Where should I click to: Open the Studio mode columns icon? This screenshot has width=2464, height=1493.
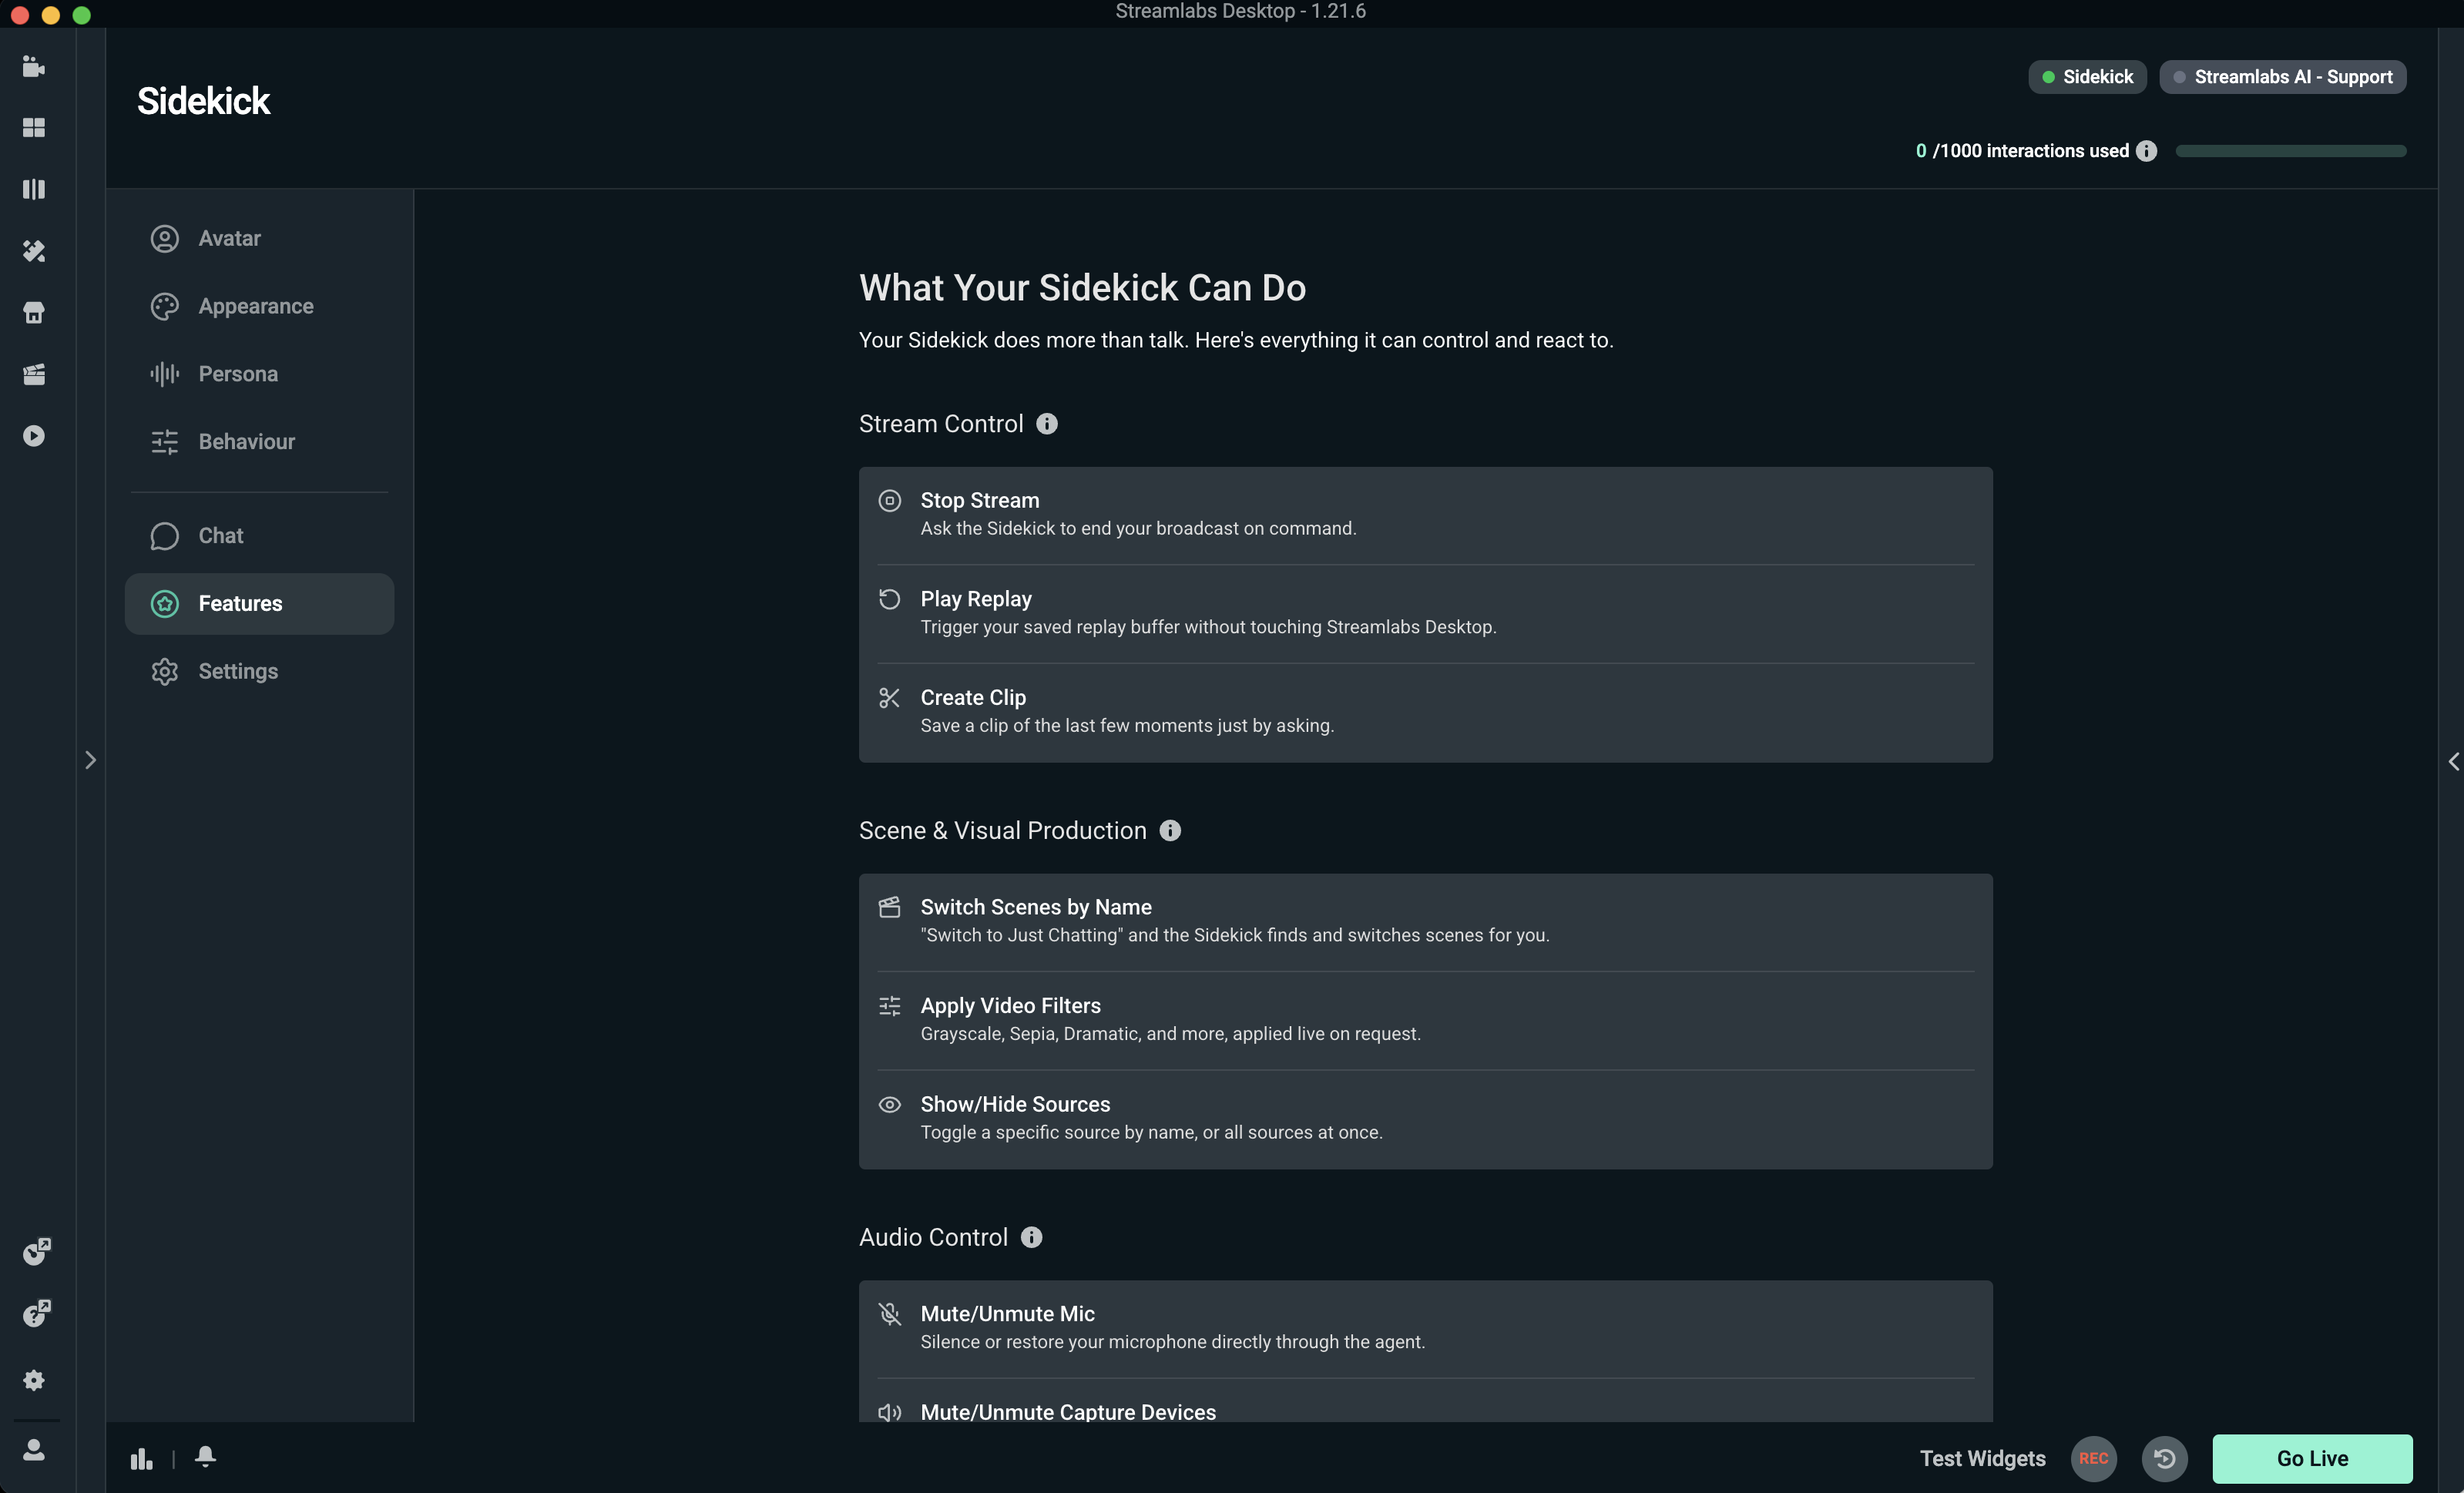[34, 189]
